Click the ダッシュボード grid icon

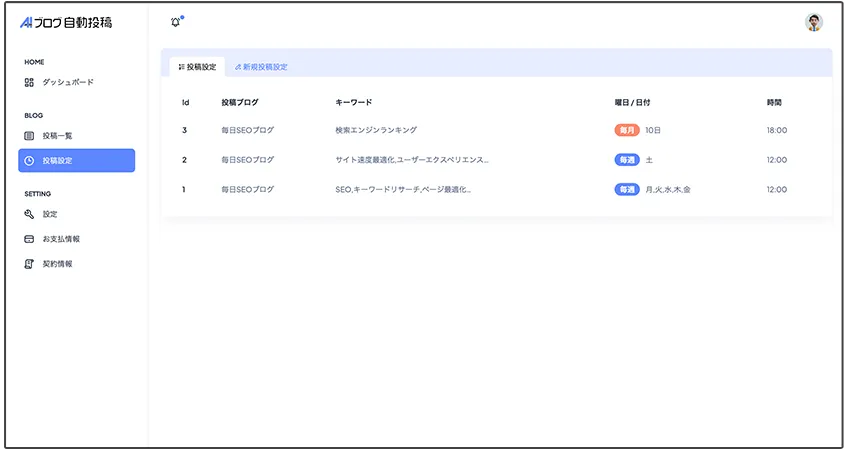pos(29,82)
